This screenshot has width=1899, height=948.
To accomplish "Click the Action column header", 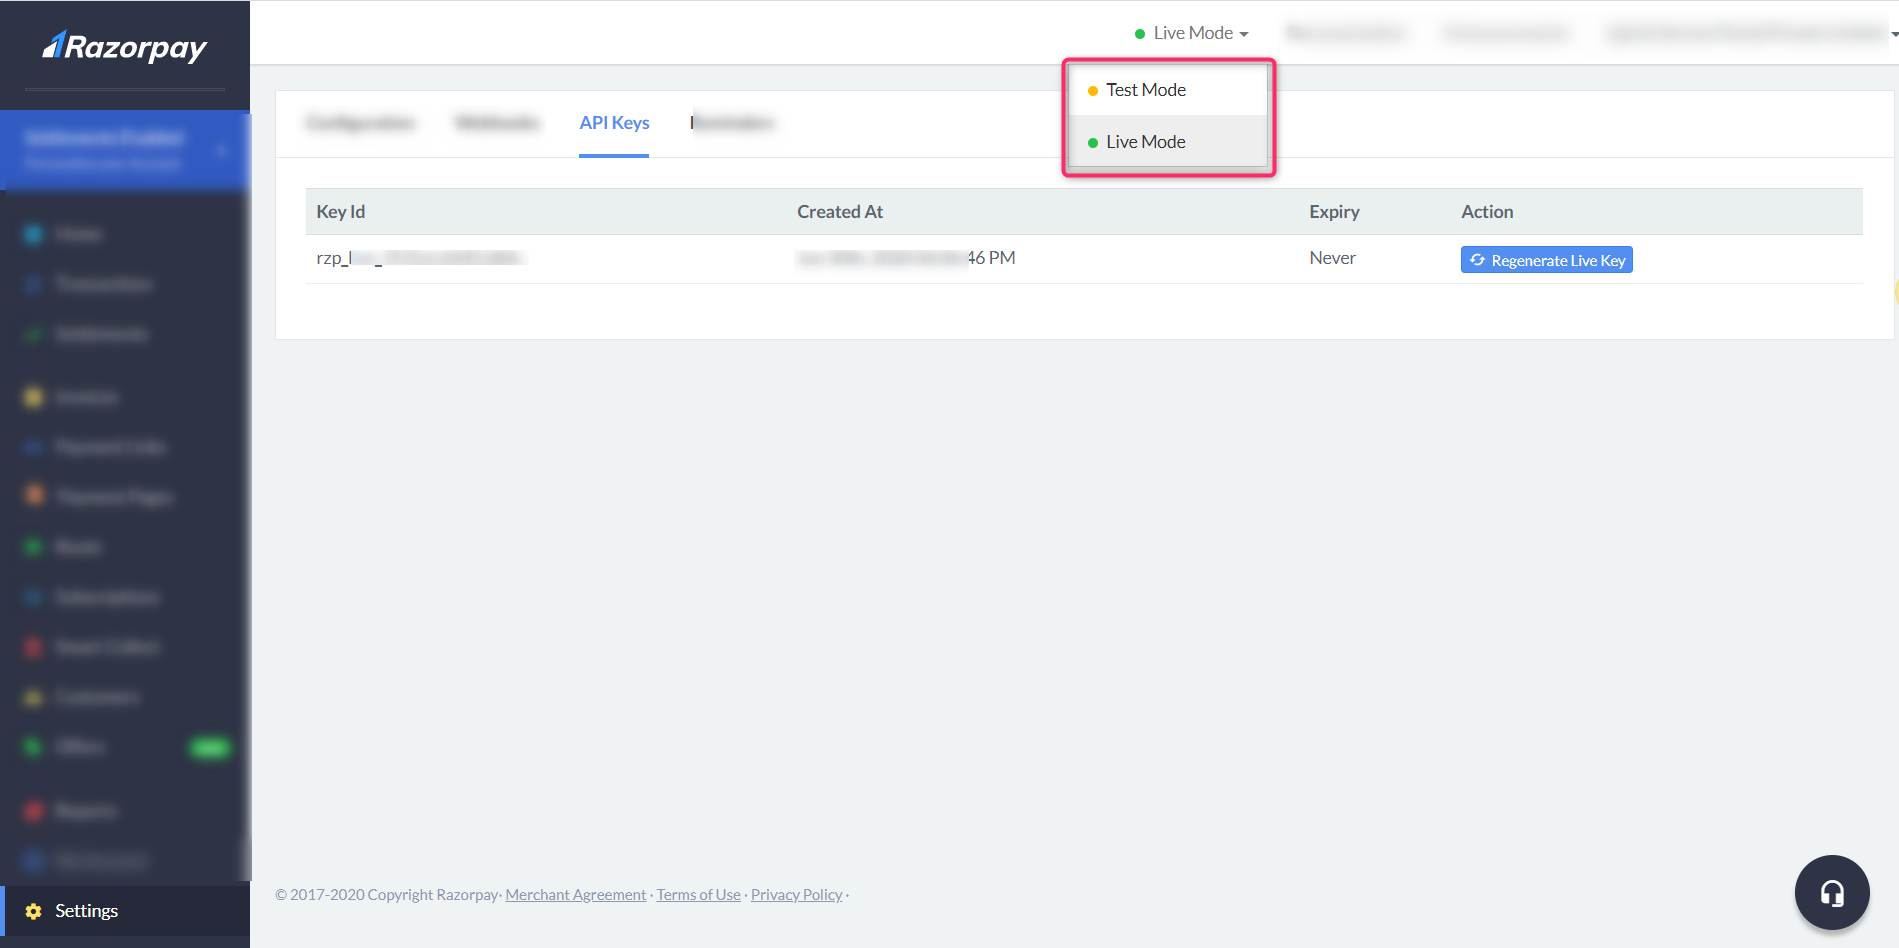I will coord(1487,212).
